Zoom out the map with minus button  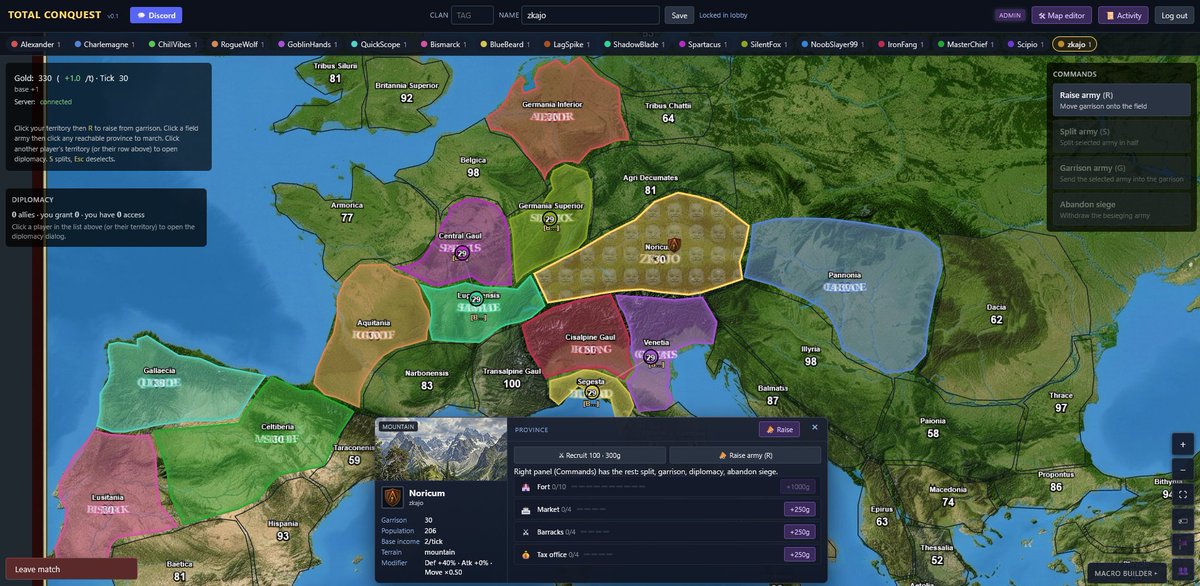(1183, 469)
